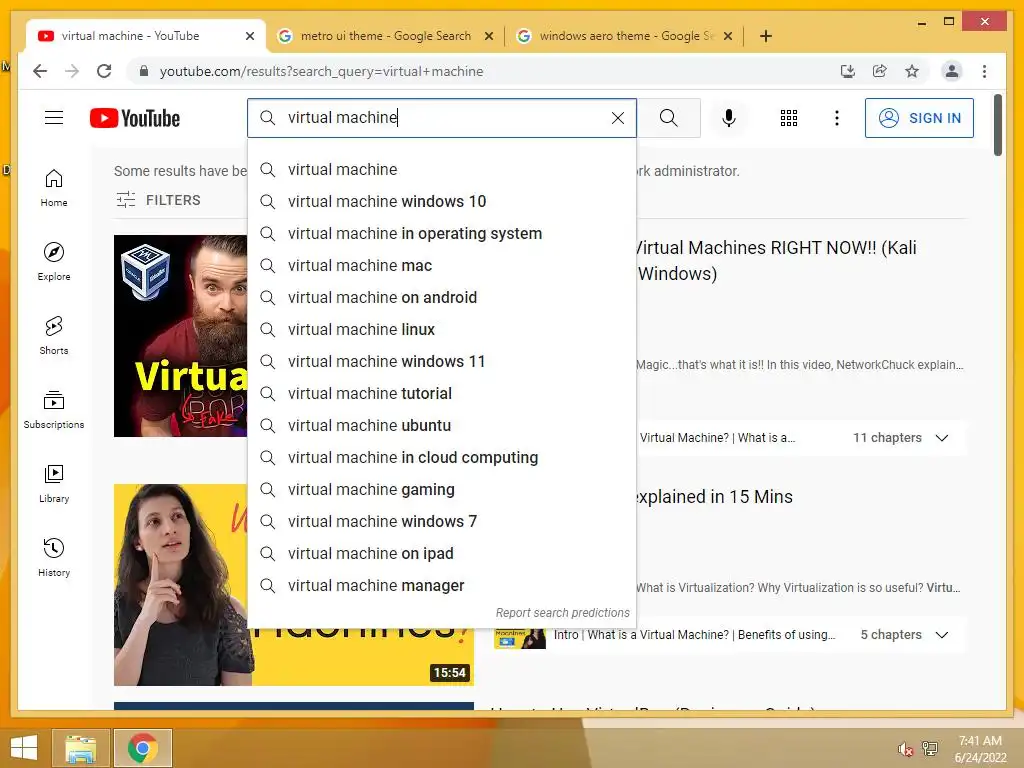
Task: Click the browser forward arrow
Action: pyautogui.click(x=72, y=71)
